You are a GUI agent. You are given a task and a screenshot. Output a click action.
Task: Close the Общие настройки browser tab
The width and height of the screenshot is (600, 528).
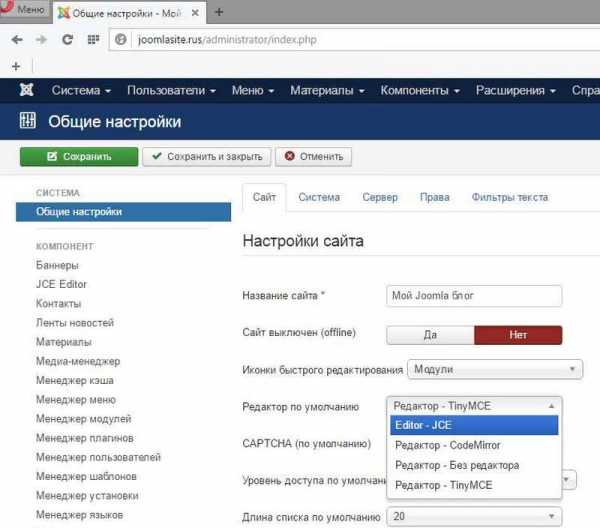(195, 13)
